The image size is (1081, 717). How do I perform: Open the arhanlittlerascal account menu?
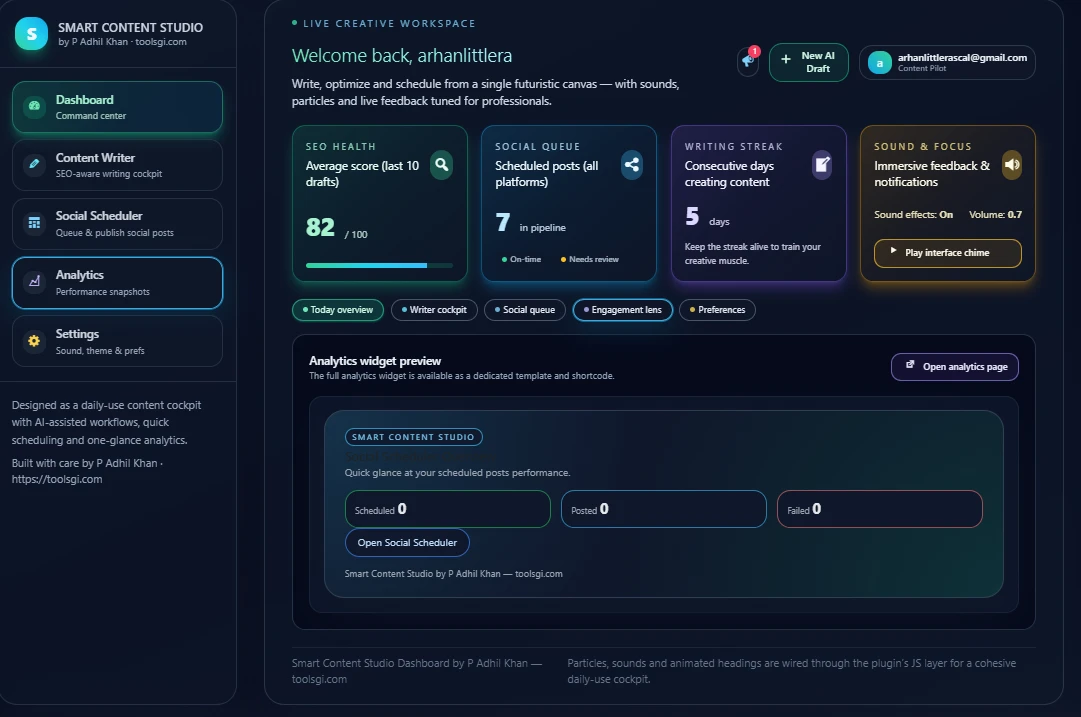(x=946, y=62)
